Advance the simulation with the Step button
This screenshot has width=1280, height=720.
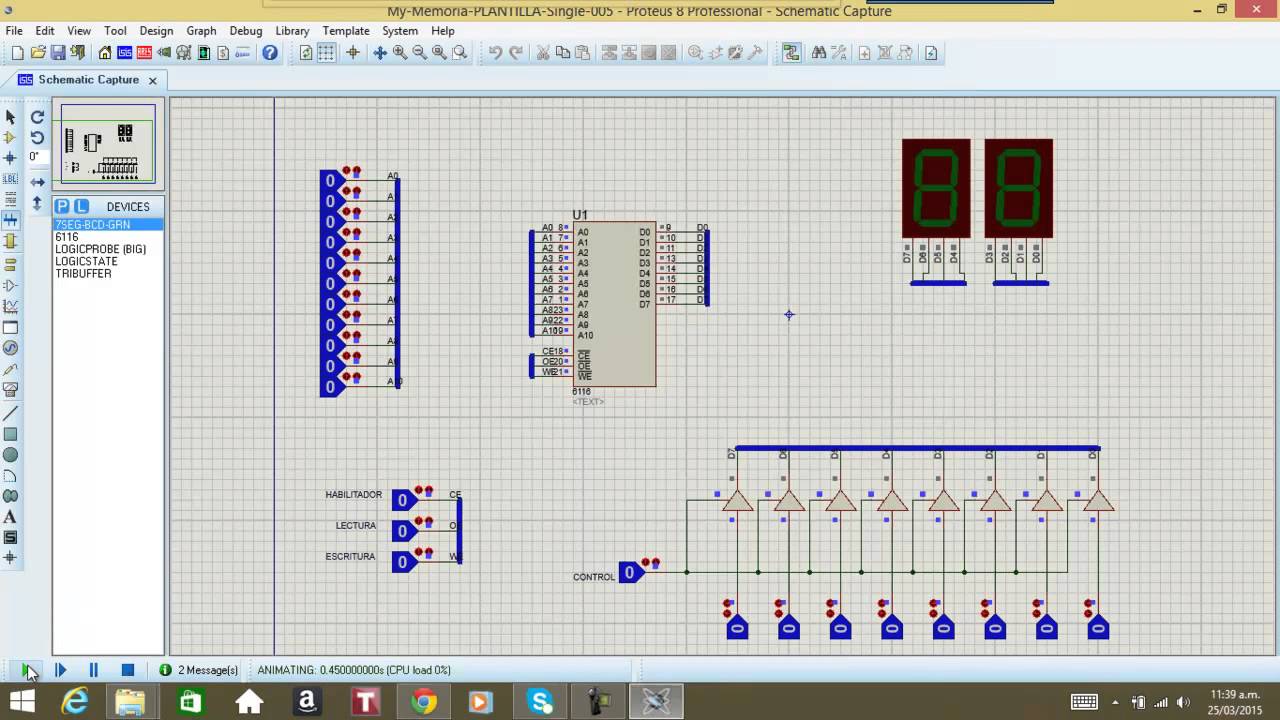(60, 670)
